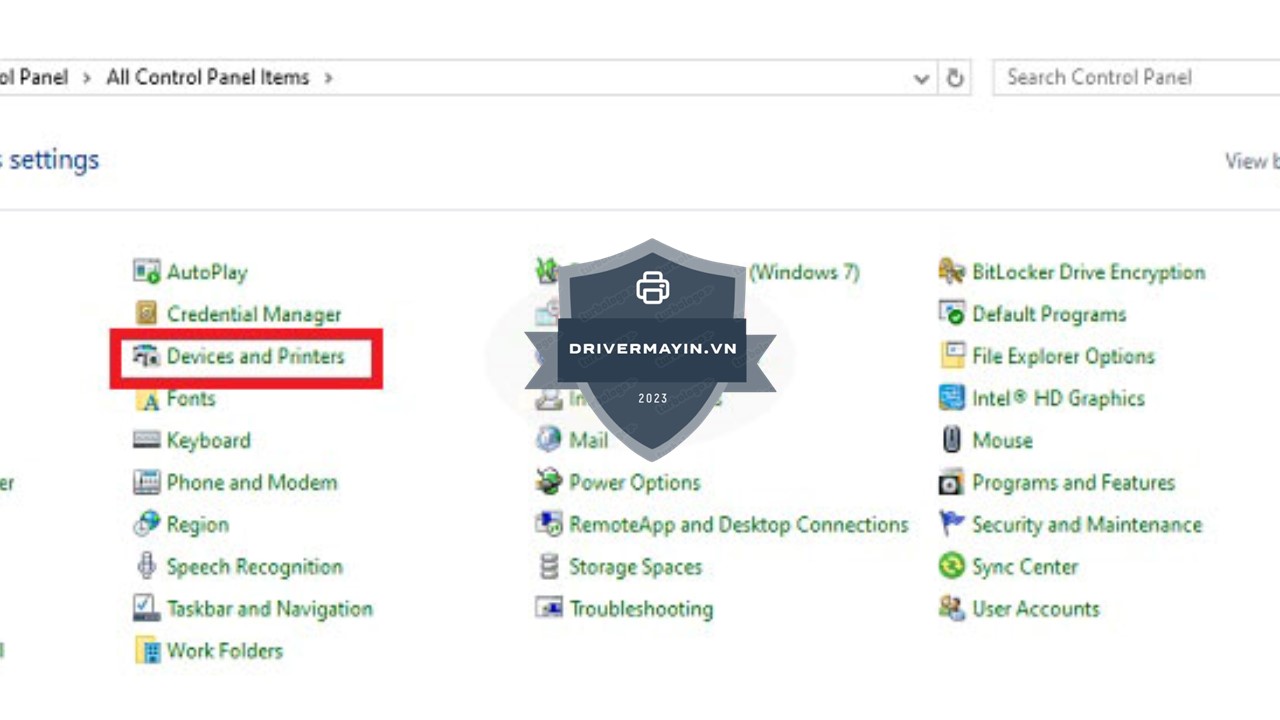This screenshot has width=1280, height=720.
Task: Click the Fonts icon
Action: coord(148,399)
